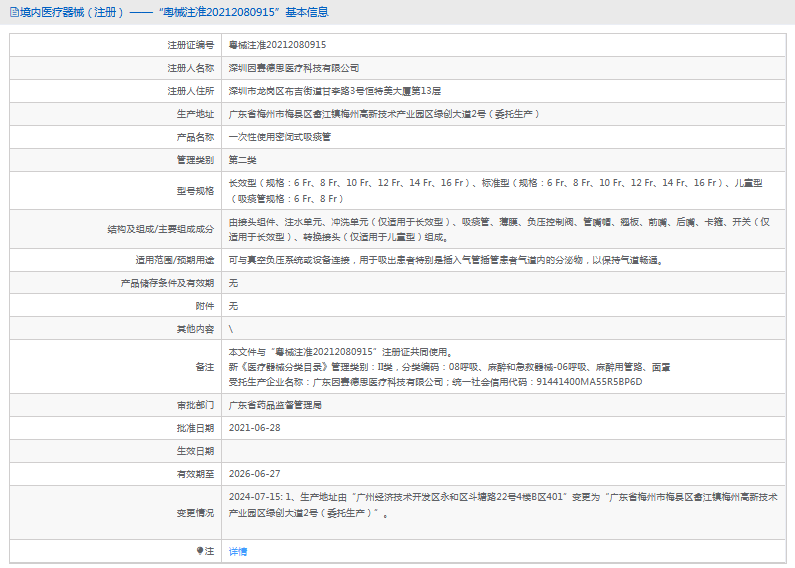The image size is (795, 568).
Task: Click the 其他内容 label
Action: tap(195, 329)
